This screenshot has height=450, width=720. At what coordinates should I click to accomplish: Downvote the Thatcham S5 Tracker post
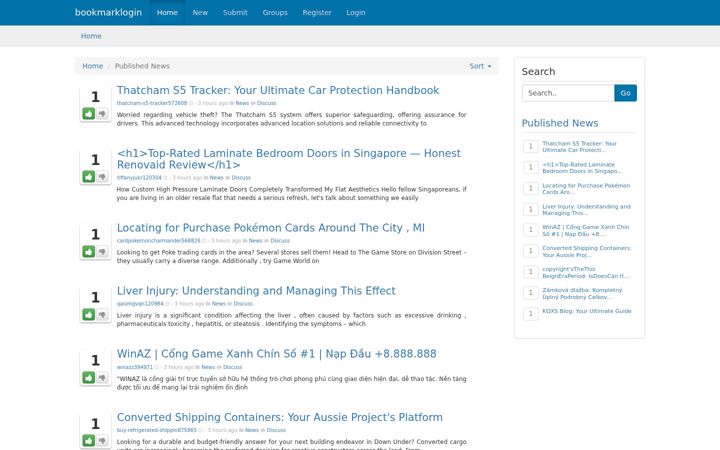(102, 113)
